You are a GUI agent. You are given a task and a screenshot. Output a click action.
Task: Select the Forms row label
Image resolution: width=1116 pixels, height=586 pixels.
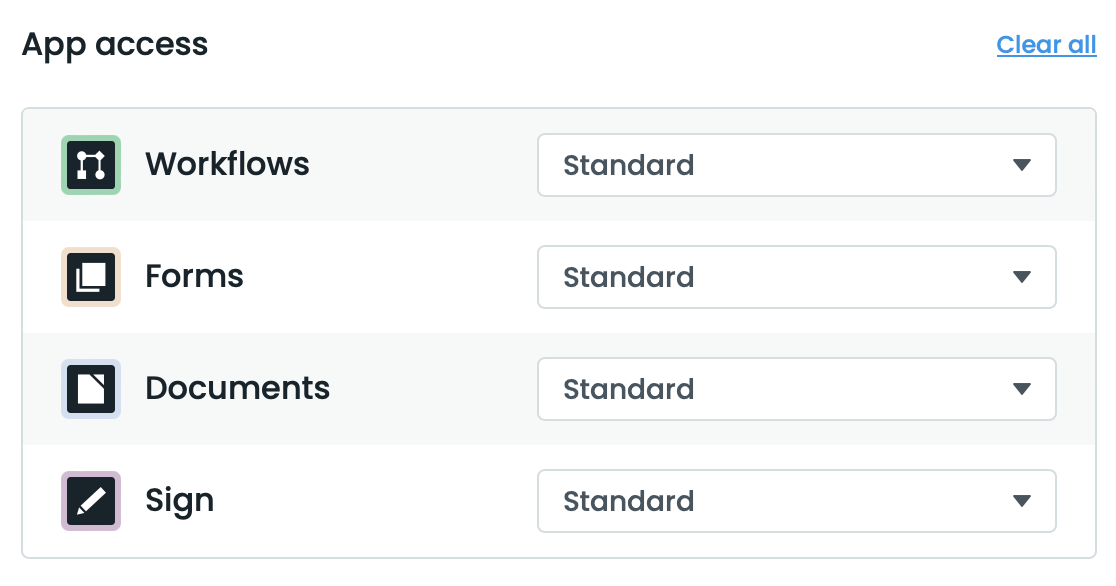click(x=194, y=277)
